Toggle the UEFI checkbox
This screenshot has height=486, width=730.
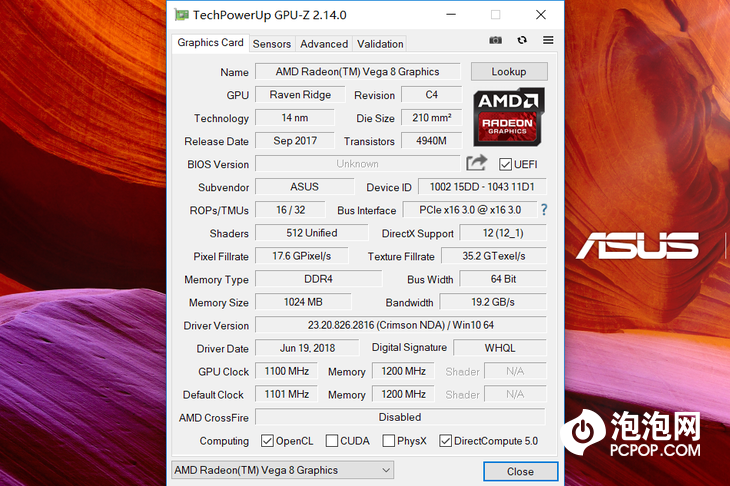(506, 164)
